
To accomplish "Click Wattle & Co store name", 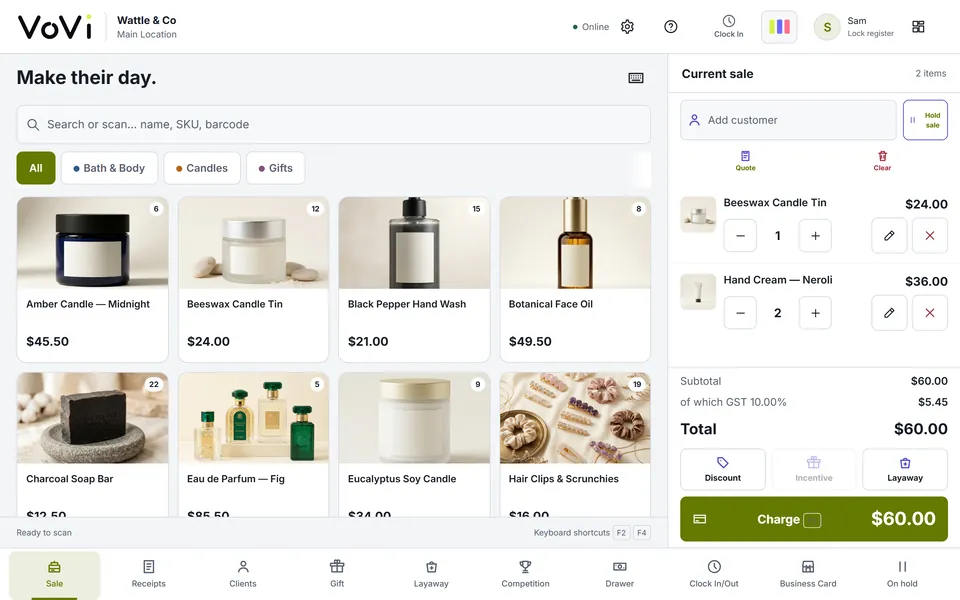I will click(x=146, y=20).
